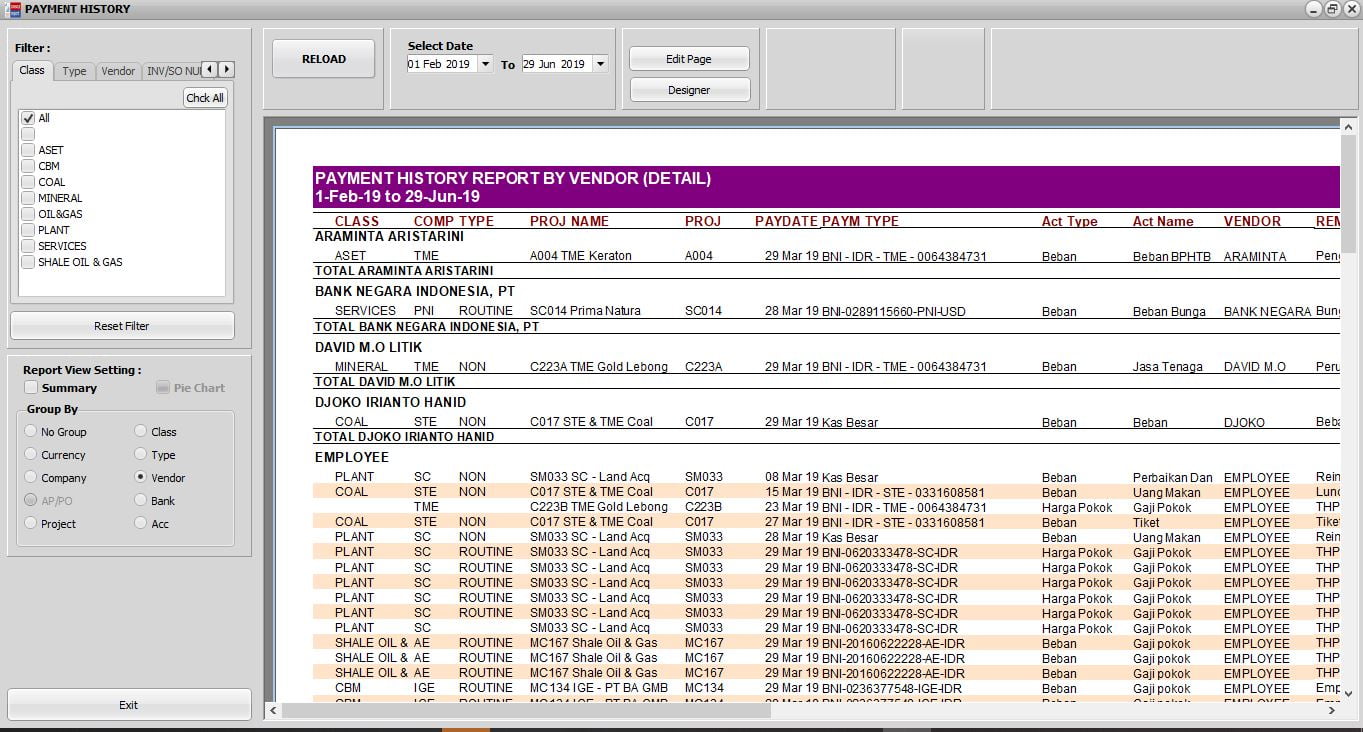Click the horizontal scrollbar left arrow
This screenshot has width=1363, height=732.
tap(274, 711)
